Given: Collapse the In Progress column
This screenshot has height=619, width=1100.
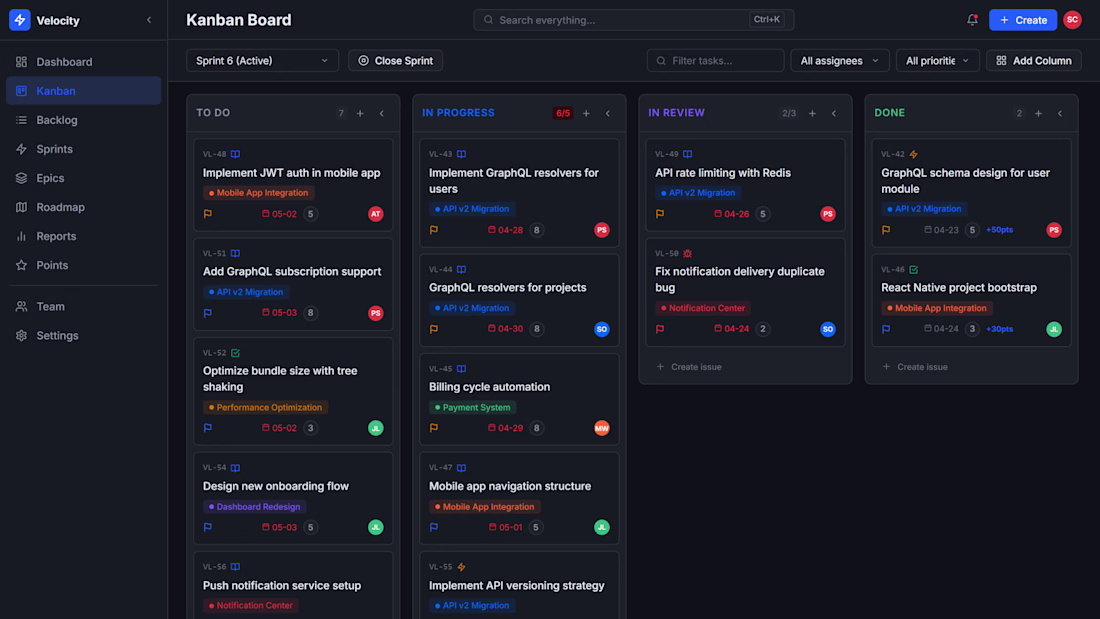Looking at the screenshot, I should (x=608, y=113).
